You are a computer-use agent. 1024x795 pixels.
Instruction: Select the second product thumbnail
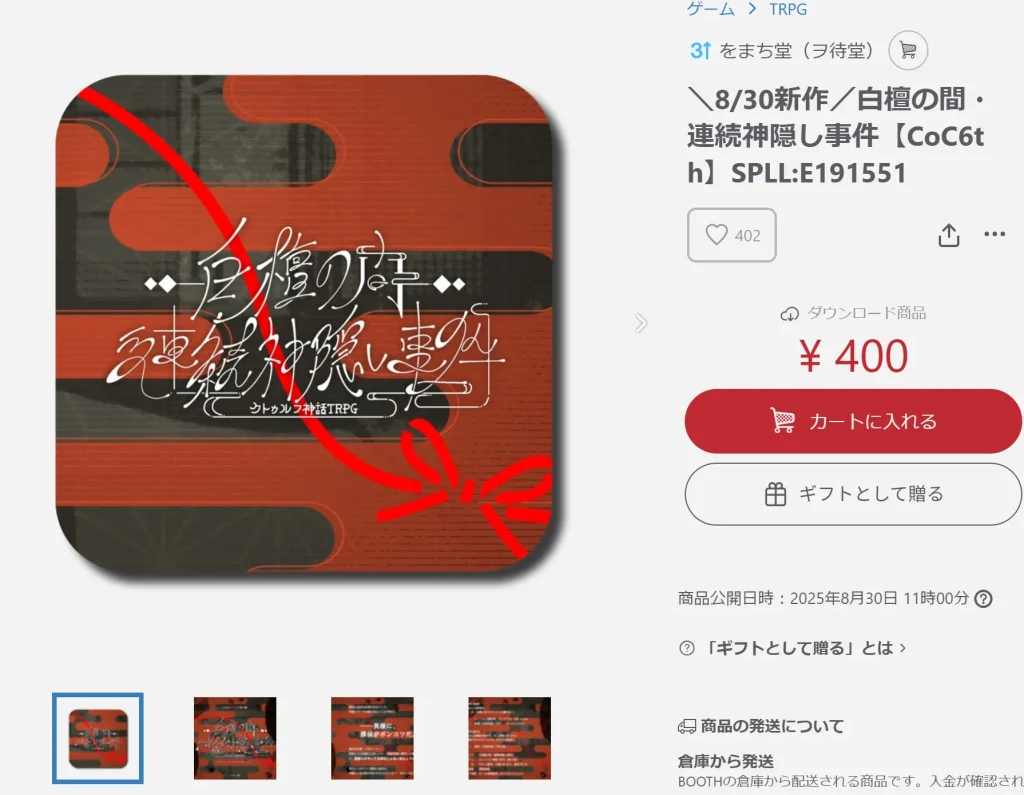[235, 738]
